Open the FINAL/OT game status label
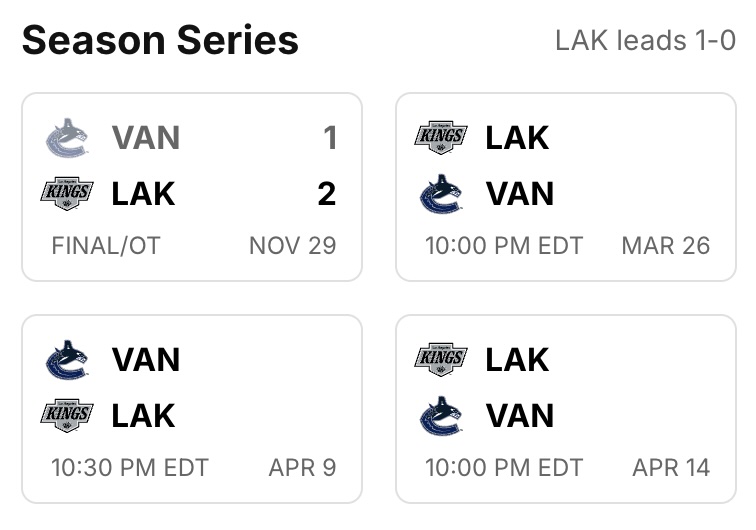The height and width of the screenshot is (530, 756). click(x=106, y=246)
